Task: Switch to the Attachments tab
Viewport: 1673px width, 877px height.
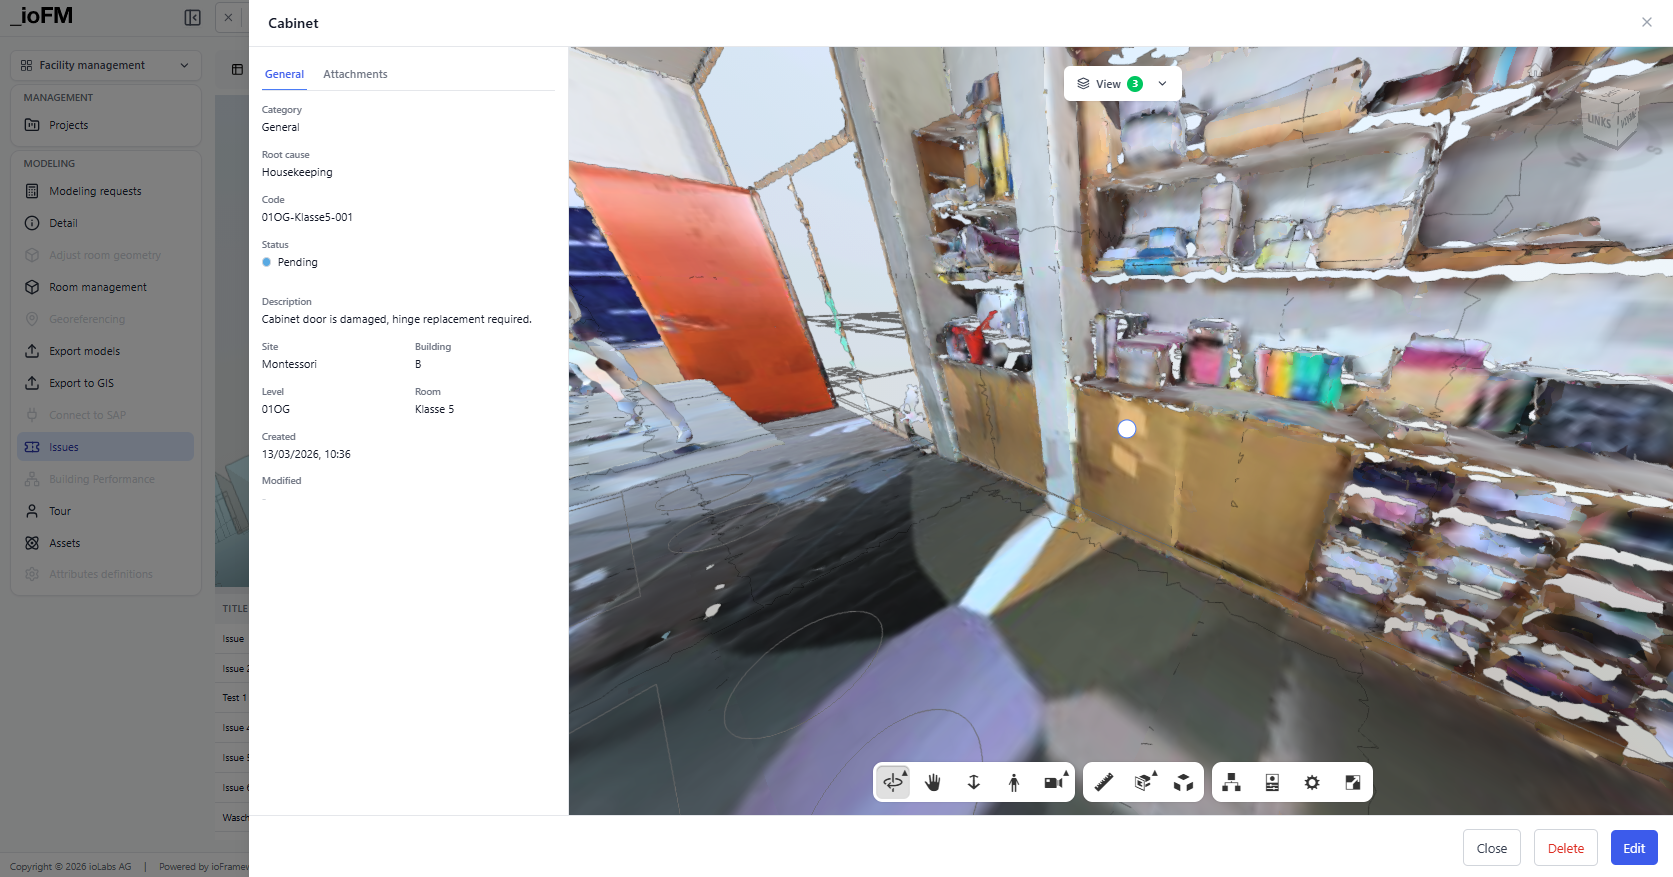Action: click(355, 74)
